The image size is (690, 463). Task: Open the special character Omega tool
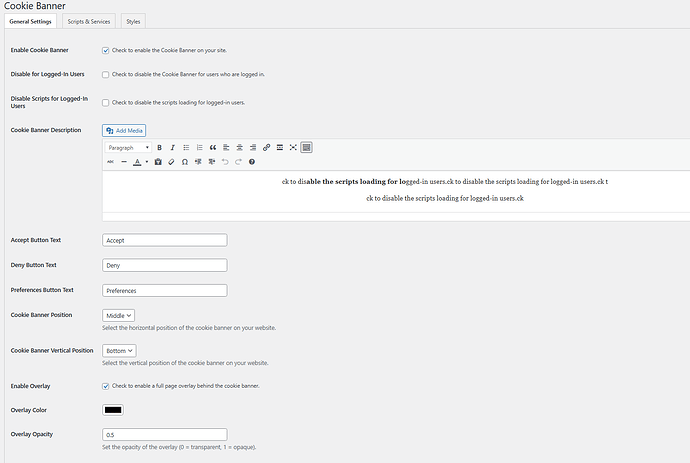pos(185,162)
